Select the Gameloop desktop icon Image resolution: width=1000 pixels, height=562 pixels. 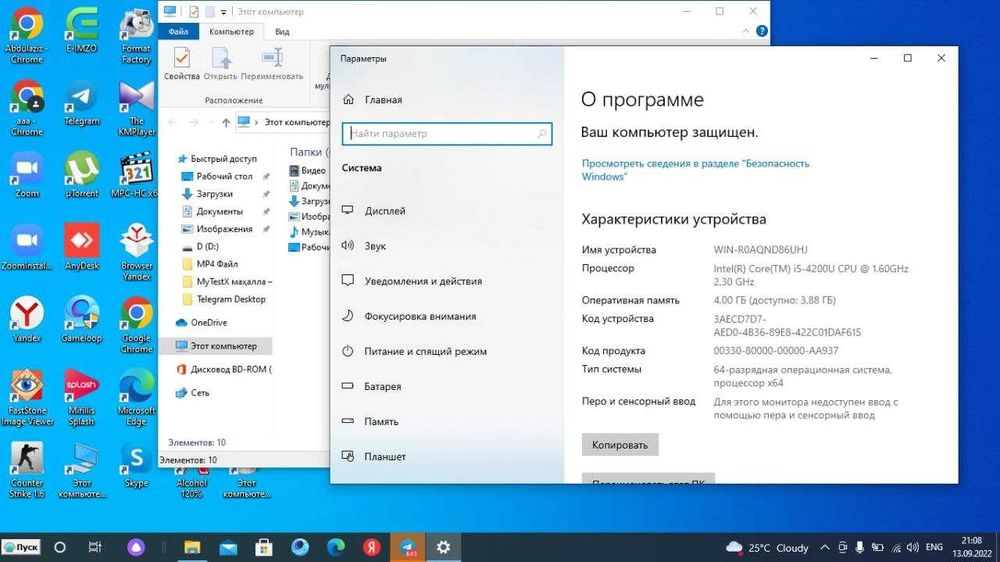click(x=82, y=320)
